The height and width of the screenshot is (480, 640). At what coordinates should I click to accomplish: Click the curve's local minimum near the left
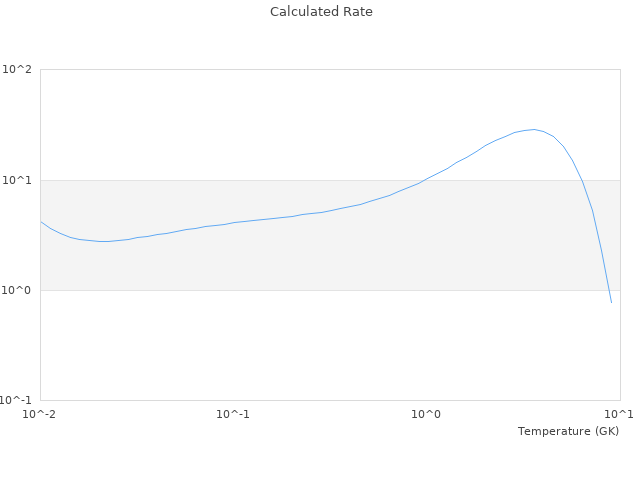point(103,241)
